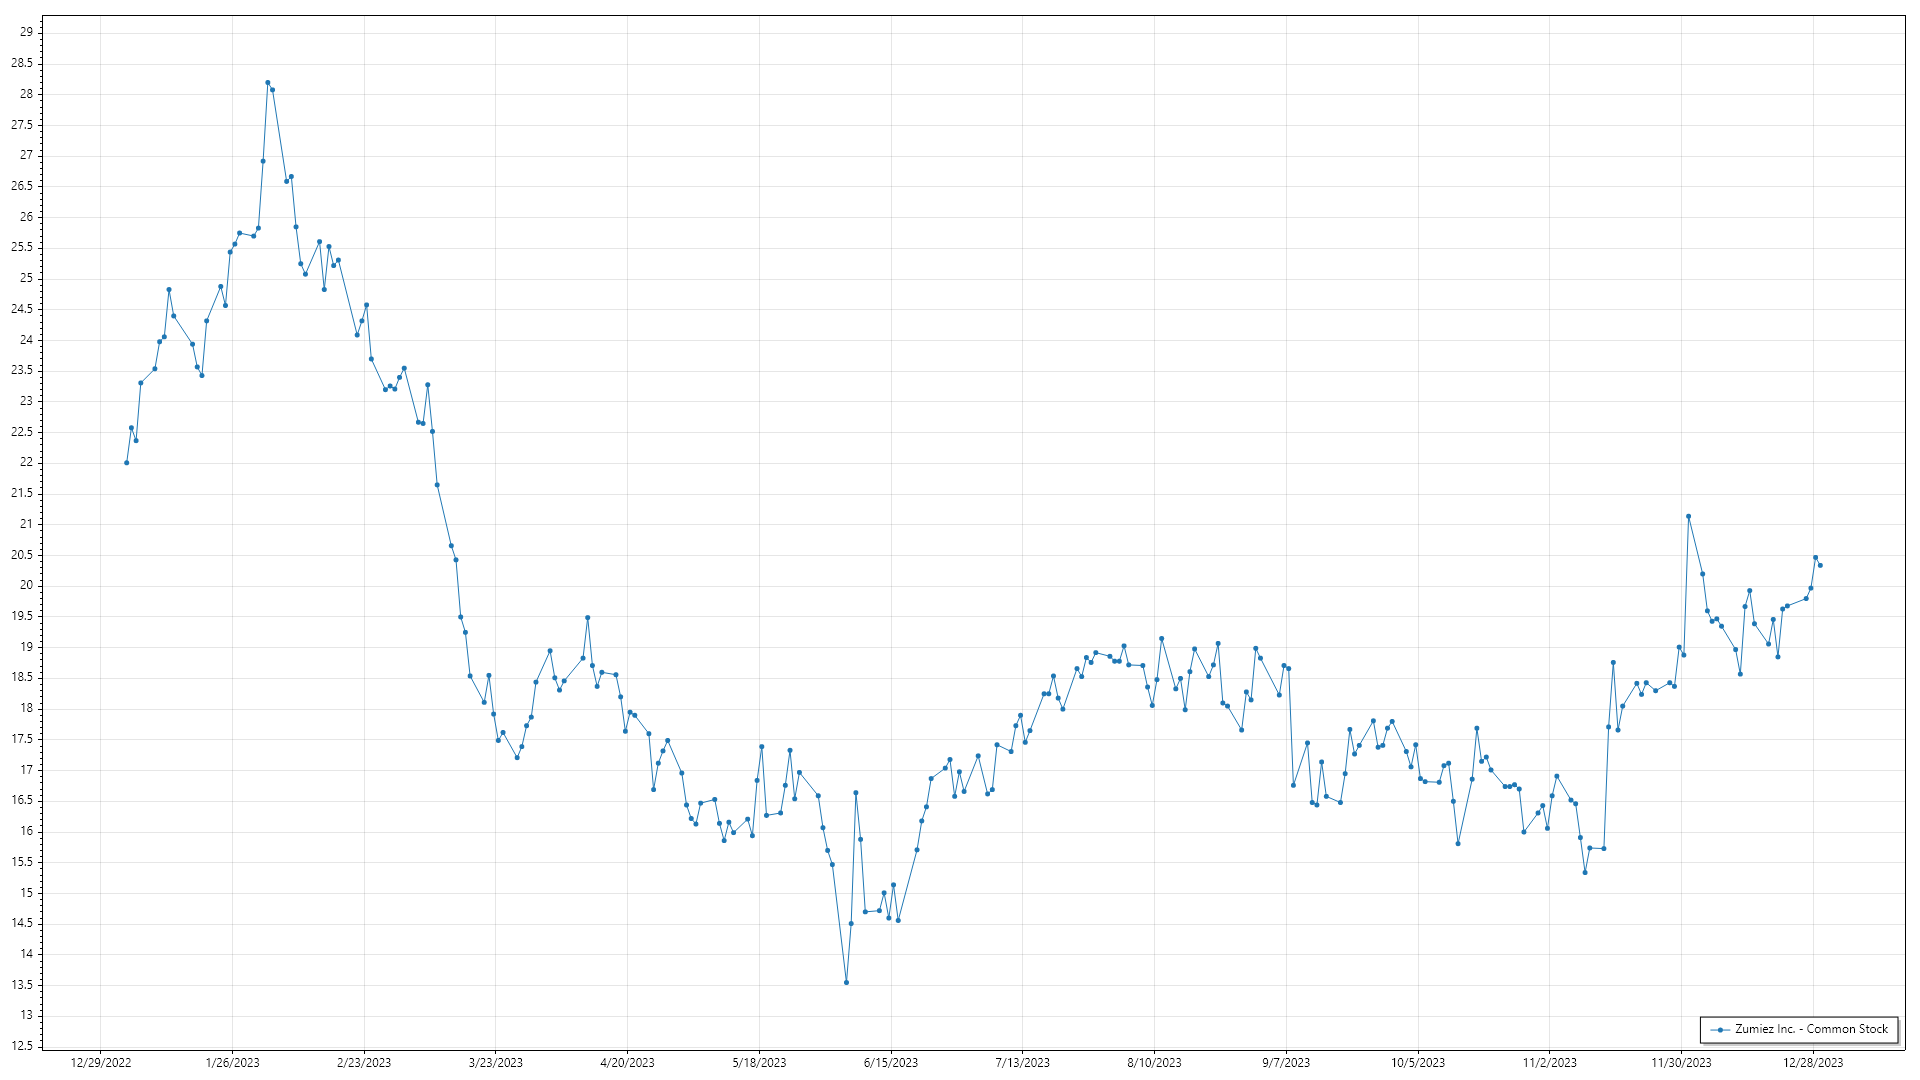This screenshot has height=1080, width=1920.
Task: Click the 12.5 y-axis tick label
Action: (x=22, y=1046)
